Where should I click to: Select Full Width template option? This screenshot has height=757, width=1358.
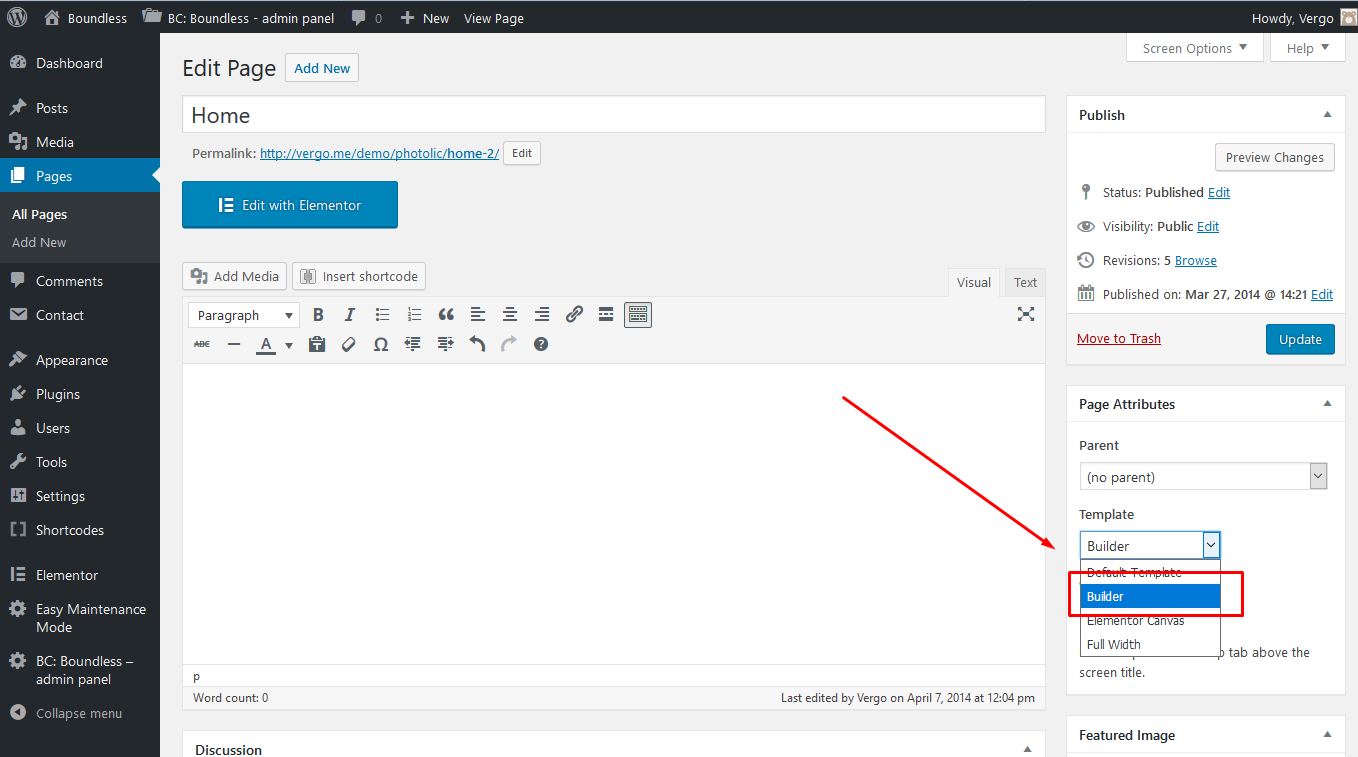1114,644
